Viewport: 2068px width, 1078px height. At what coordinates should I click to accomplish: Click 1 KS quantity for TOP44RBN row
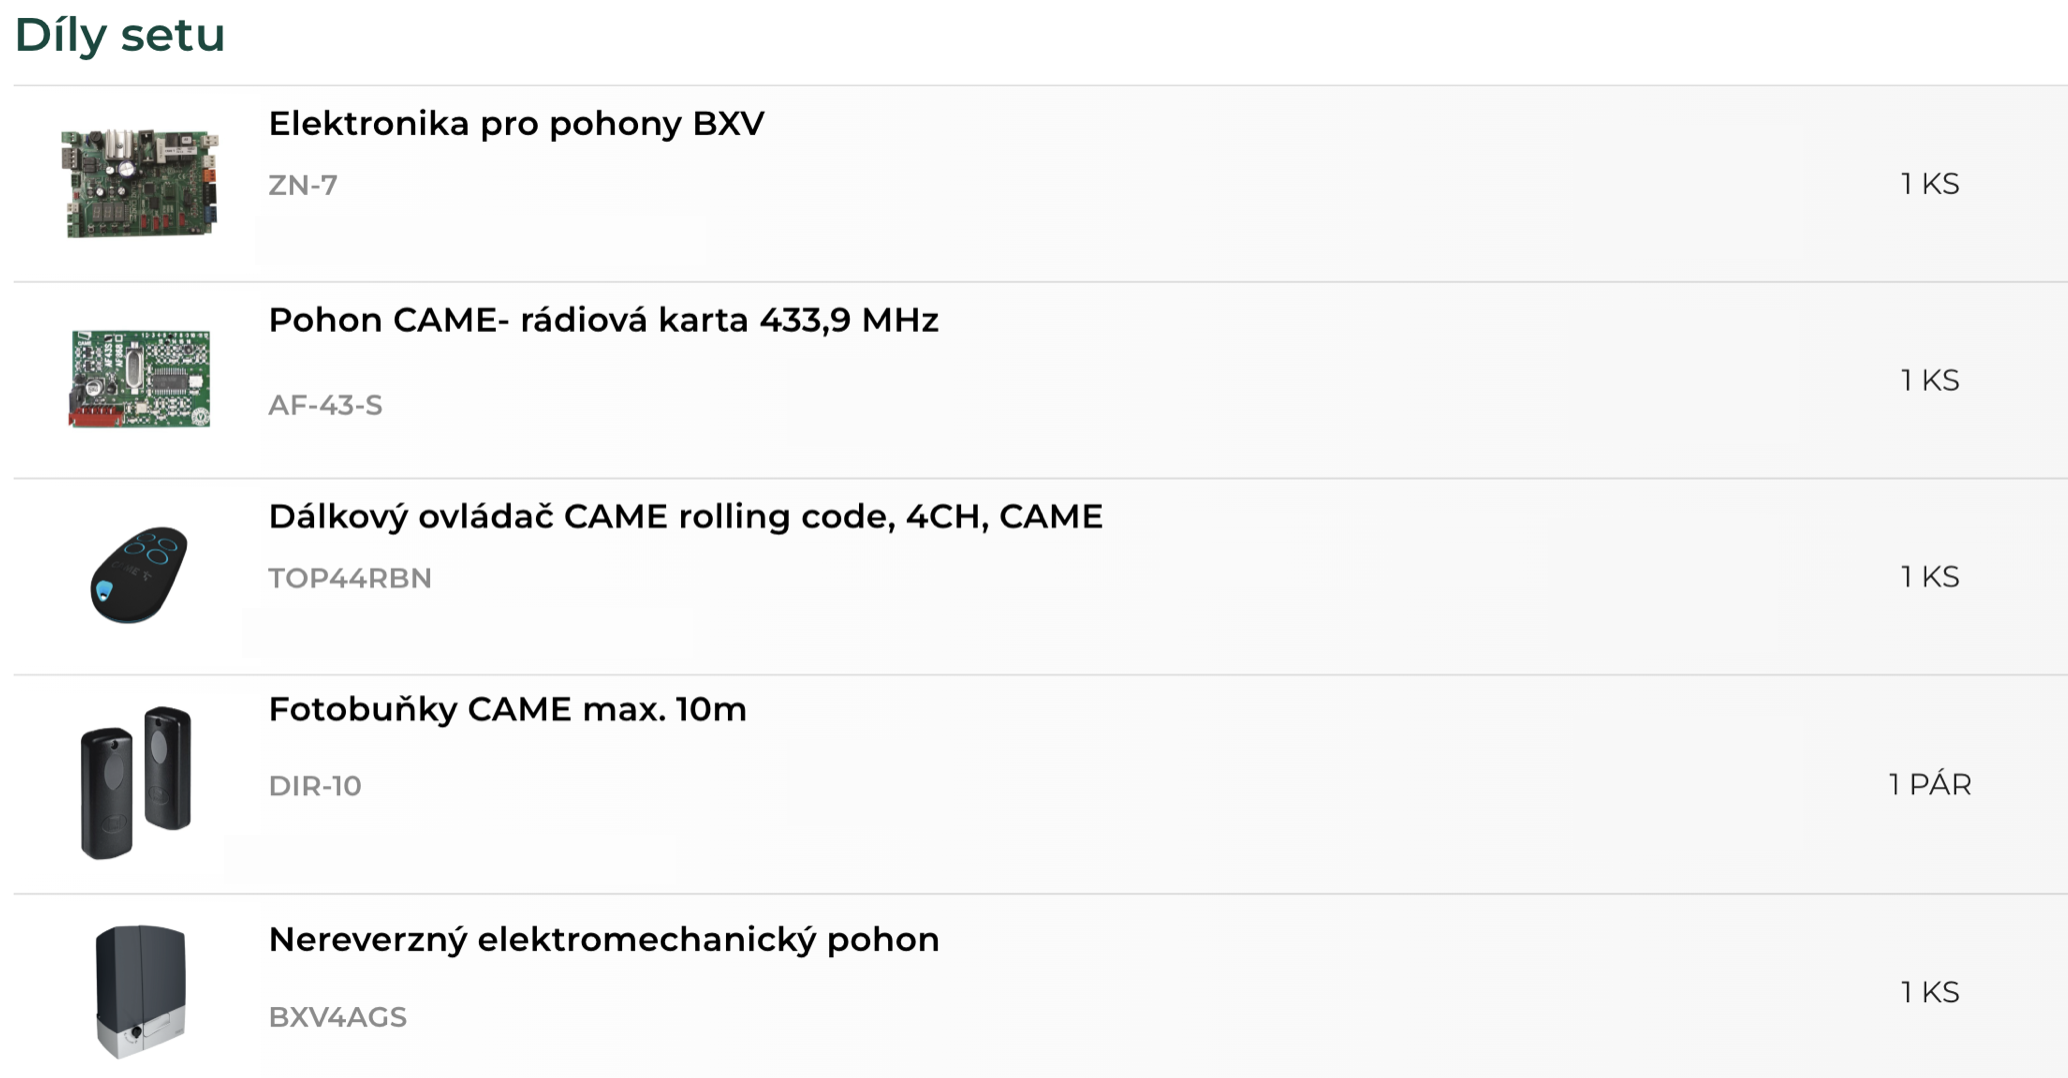point(1930,577)
